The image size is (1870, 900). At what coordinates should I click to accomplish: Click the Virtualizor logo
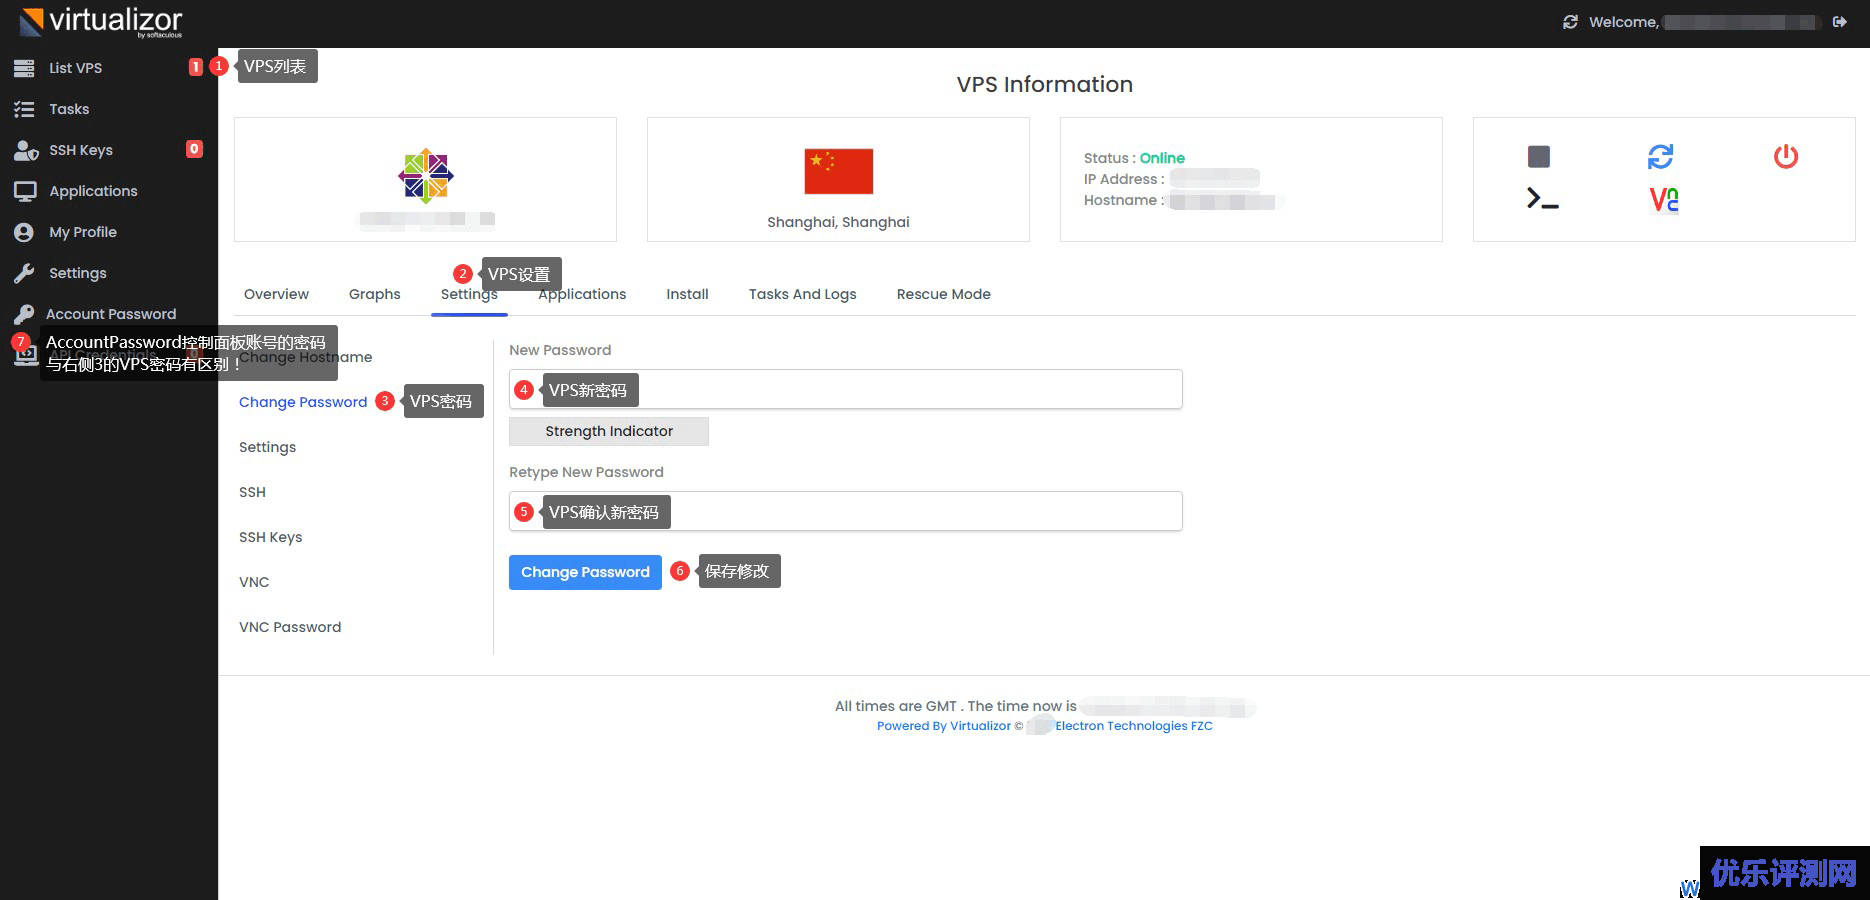pyautogui.click(x=101, y=21)
